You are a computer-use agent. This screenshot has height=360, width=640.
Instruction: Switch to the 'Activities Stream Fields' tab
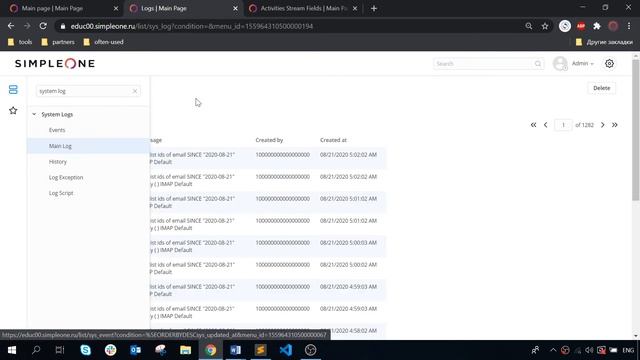pos(302,8)
